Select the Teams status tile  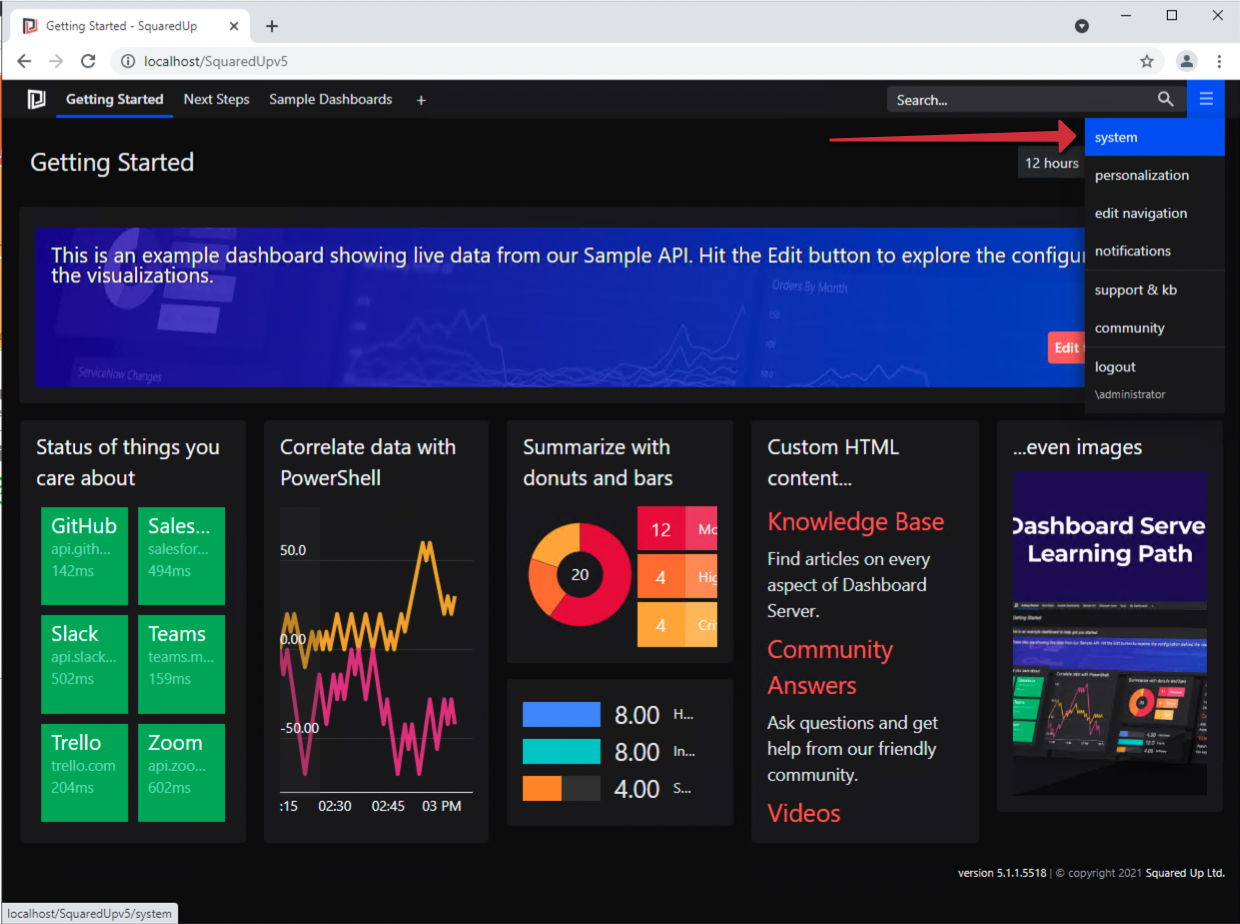[x=181, y=664]
